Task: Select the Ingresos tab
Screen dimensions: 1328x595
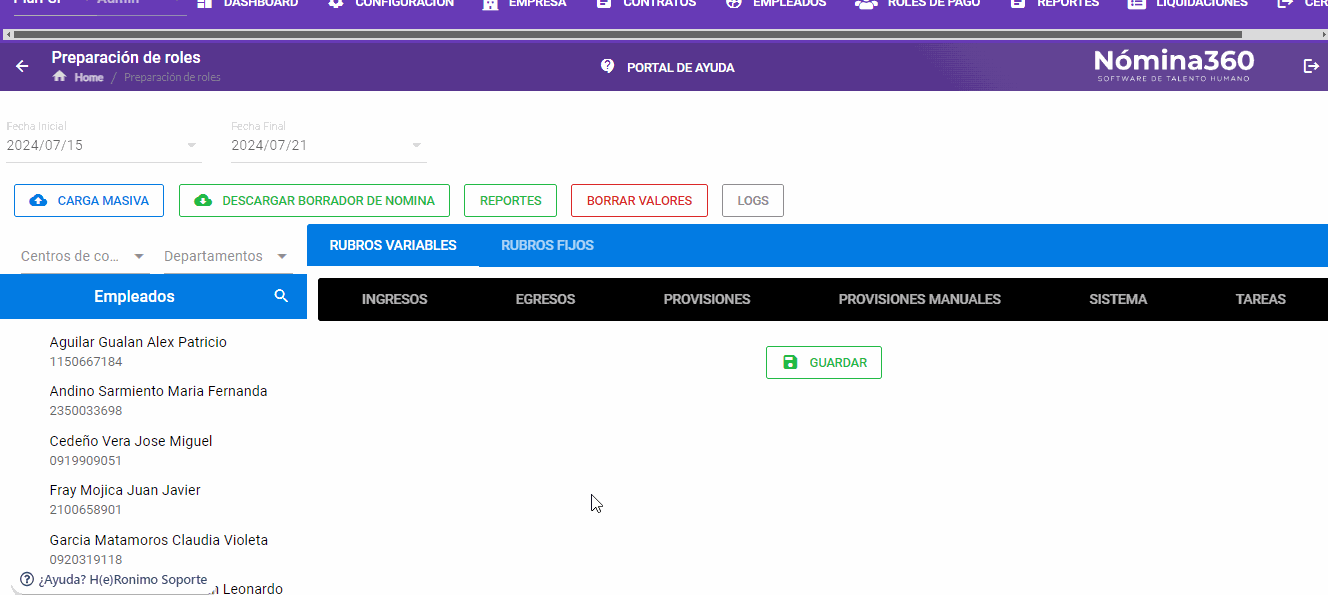Action: (394, 299)
